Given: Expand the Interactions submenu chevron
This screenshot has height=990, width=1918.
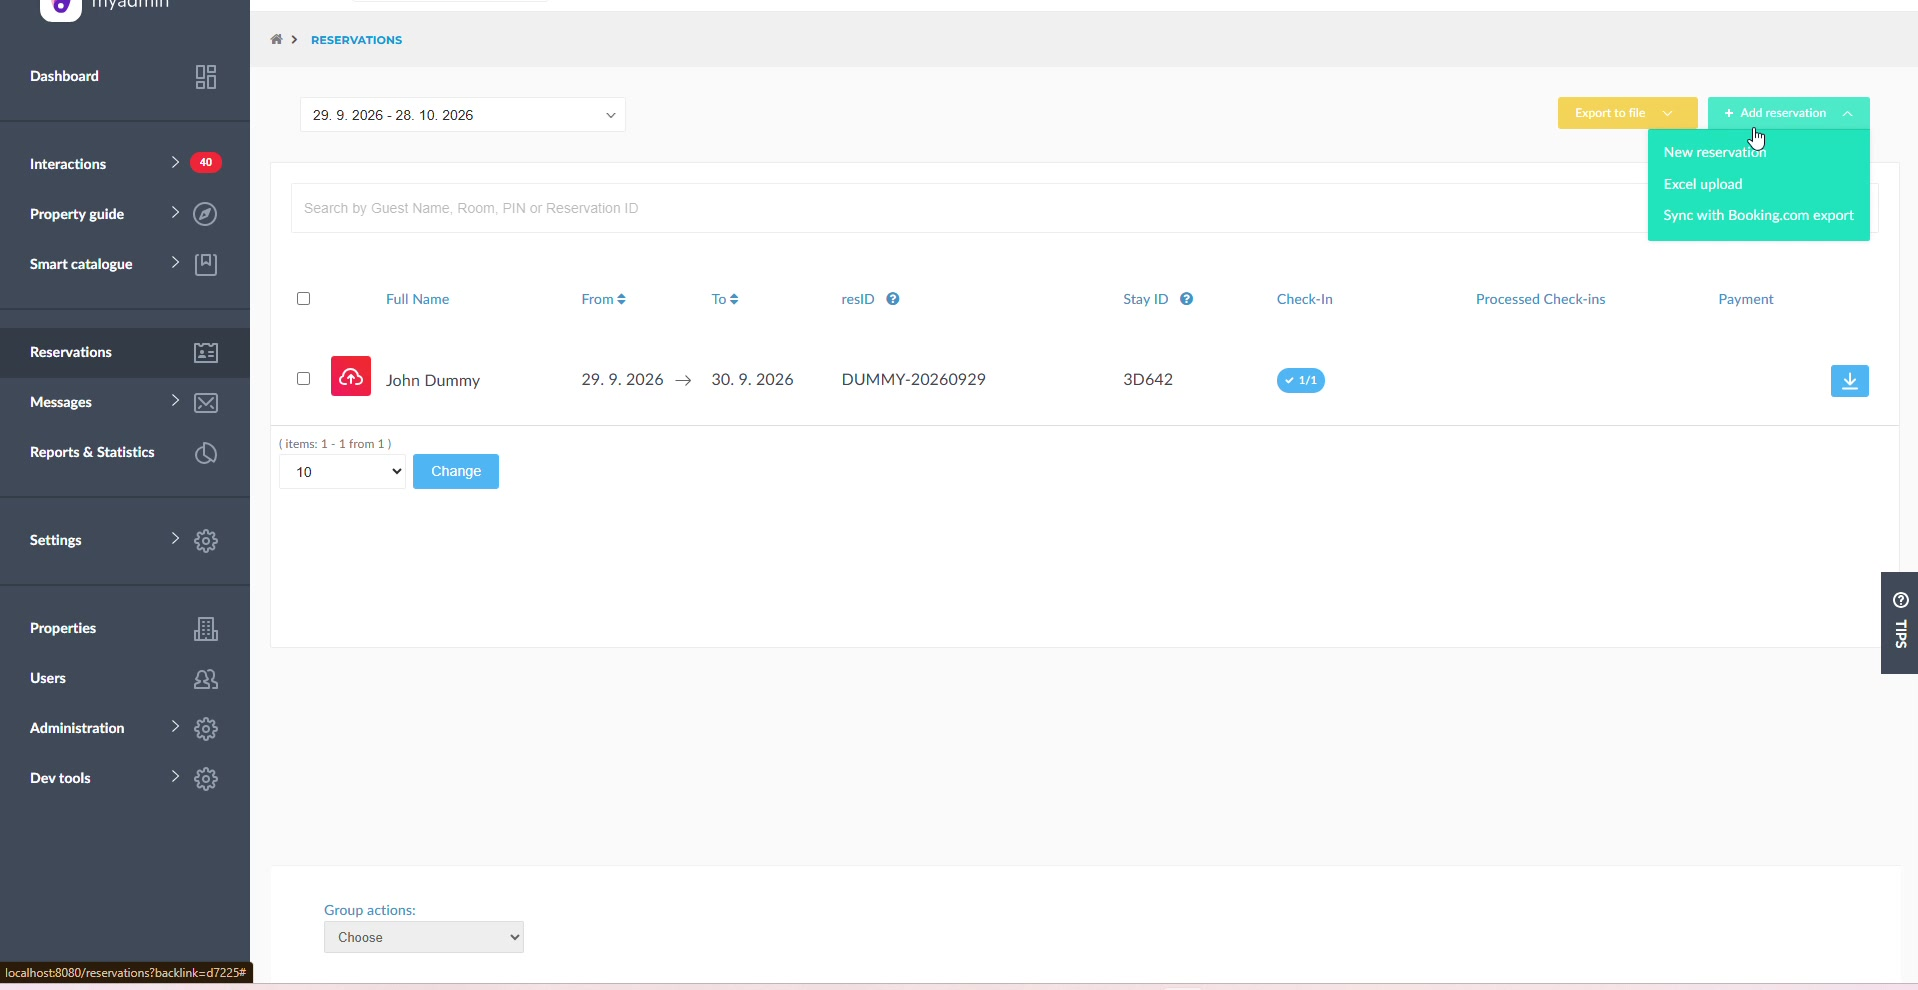Looking at the screenshot, I should (175, 162).
